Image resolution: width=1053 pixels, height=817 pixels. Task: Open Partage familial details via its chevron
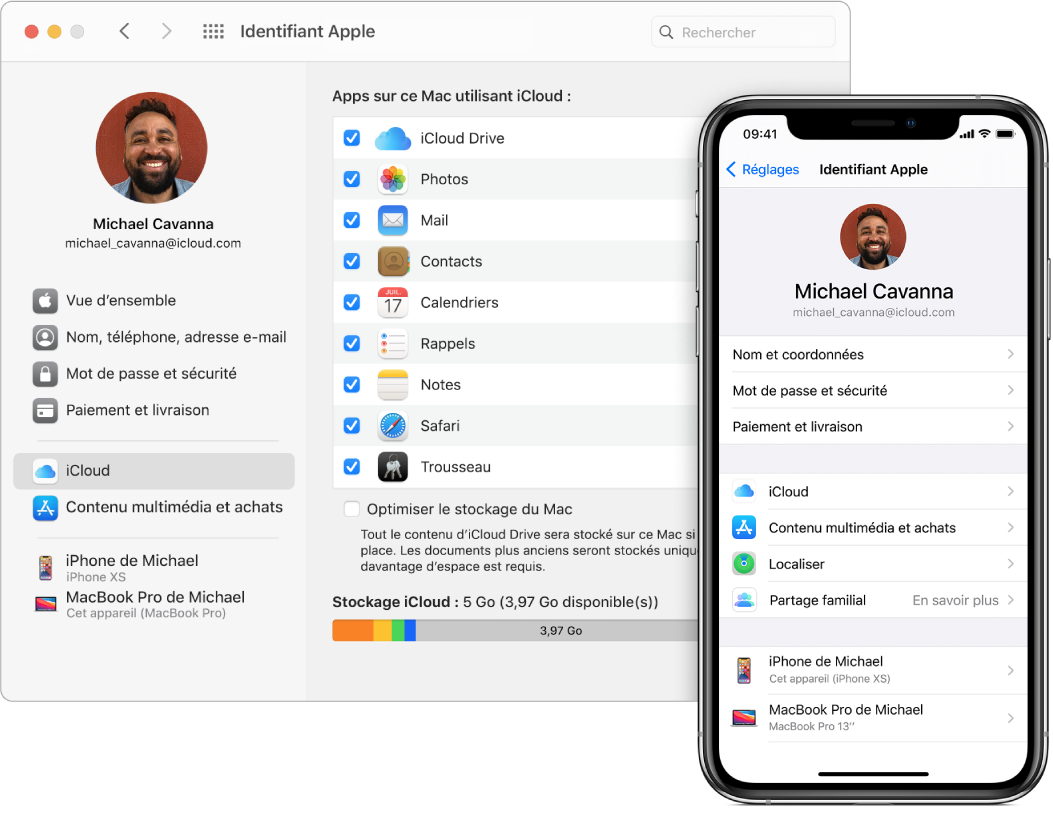(1013, 600)
